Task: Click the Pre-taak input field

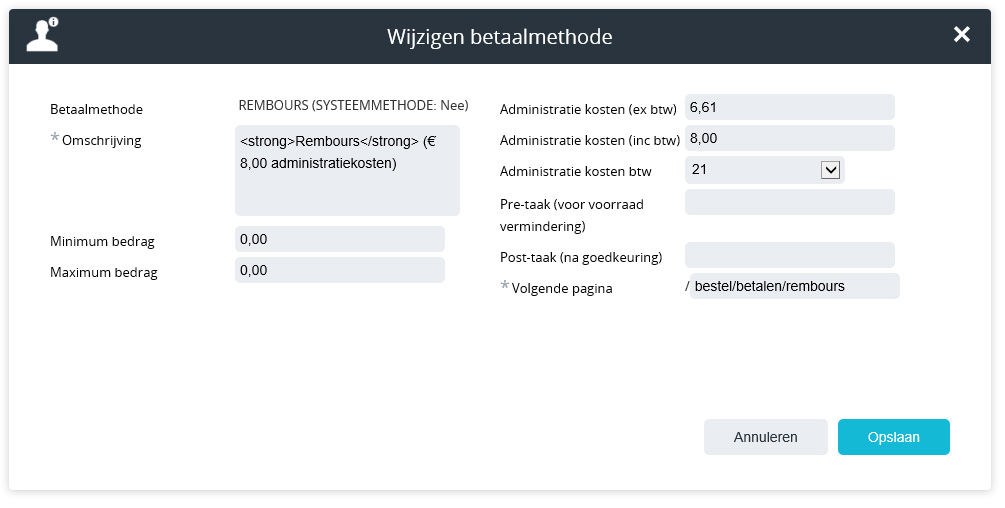Action: pos(790,202)
